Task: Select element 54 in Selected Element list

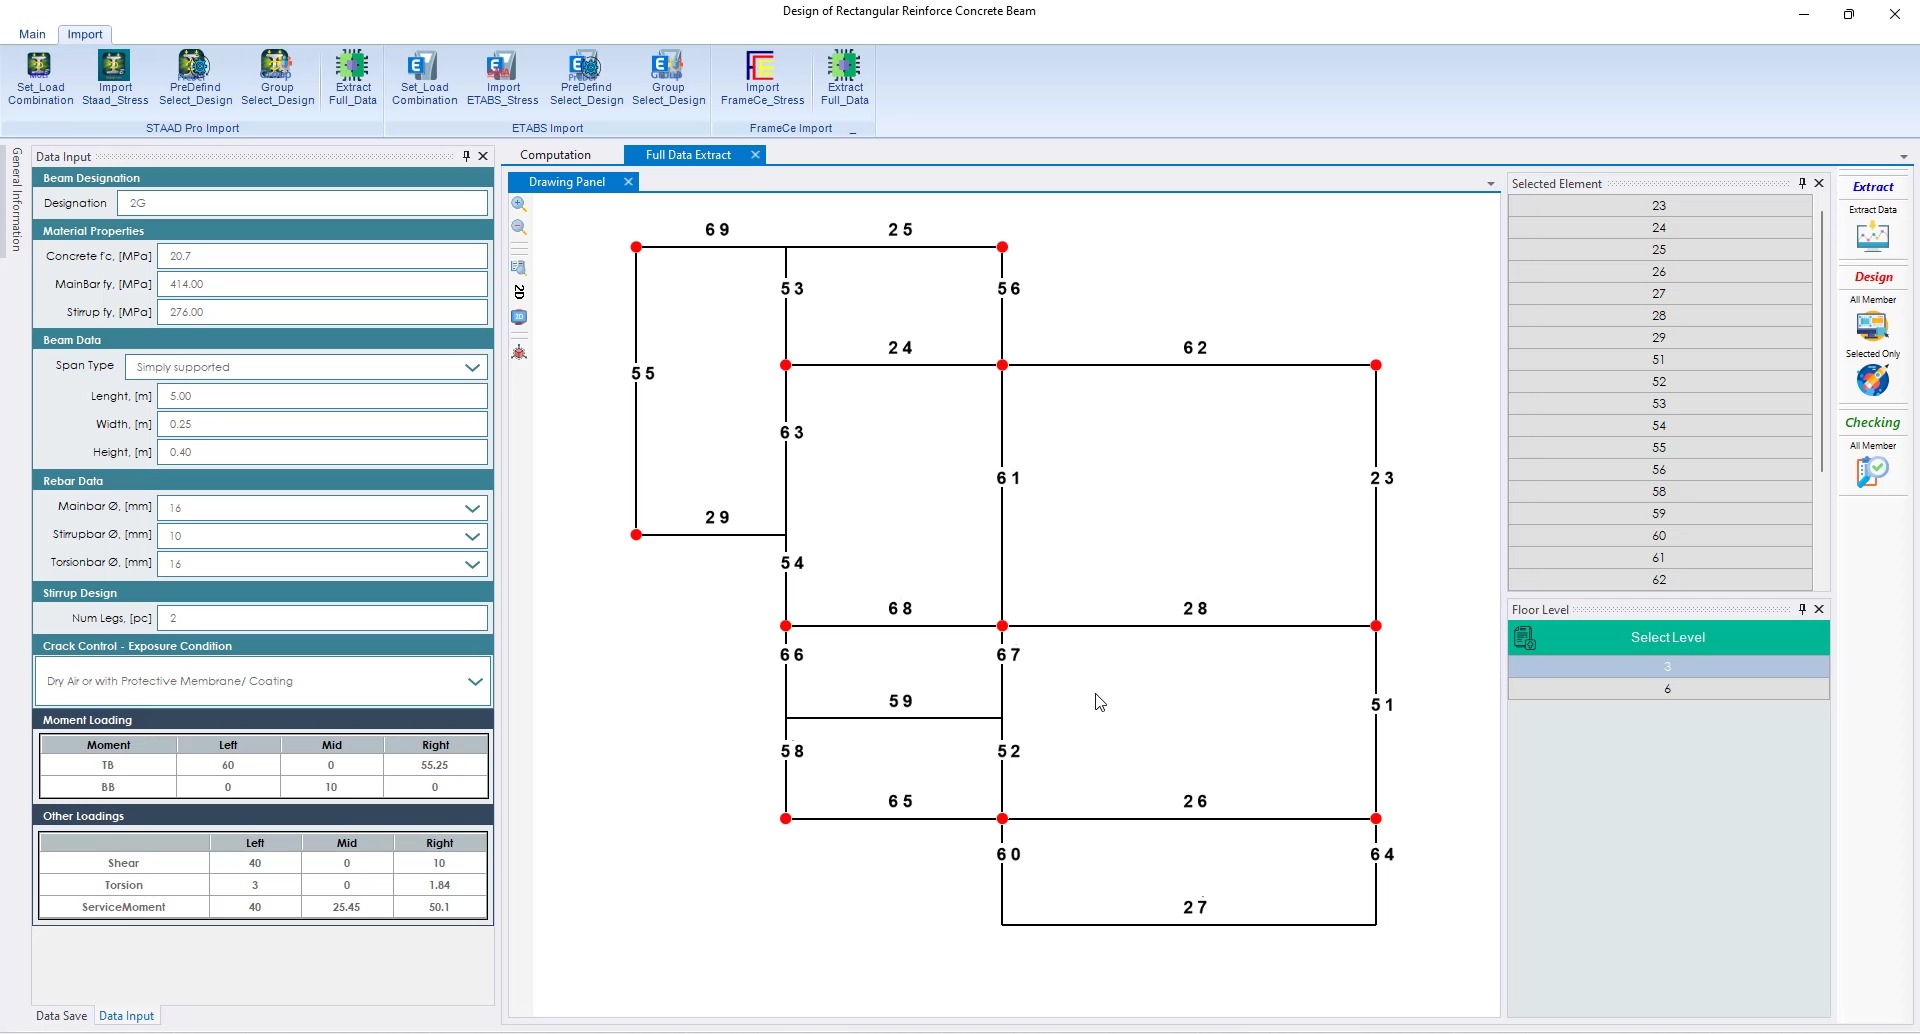Action: pyautogui.click(x=1659, y=426)
